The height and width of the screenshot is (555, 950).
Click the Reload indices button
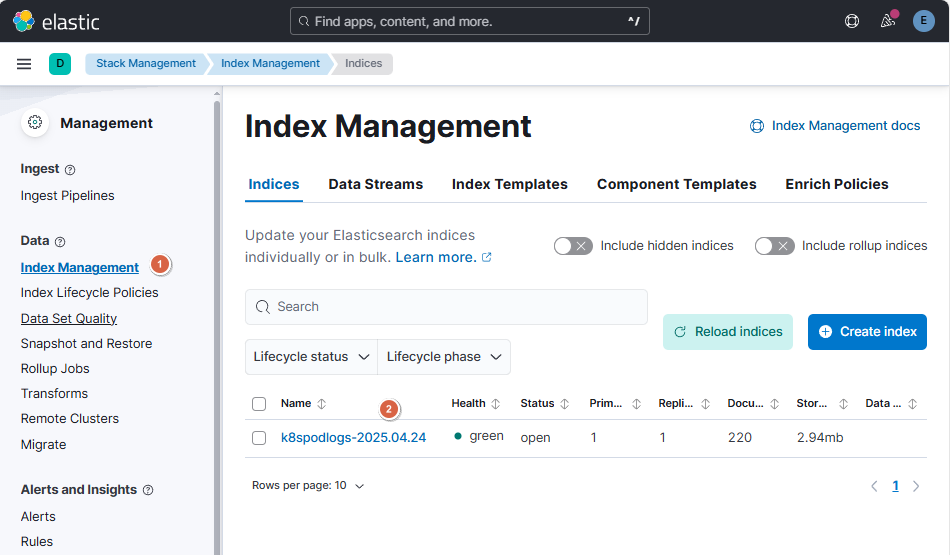pyautogui.click(x=728, y=332)
